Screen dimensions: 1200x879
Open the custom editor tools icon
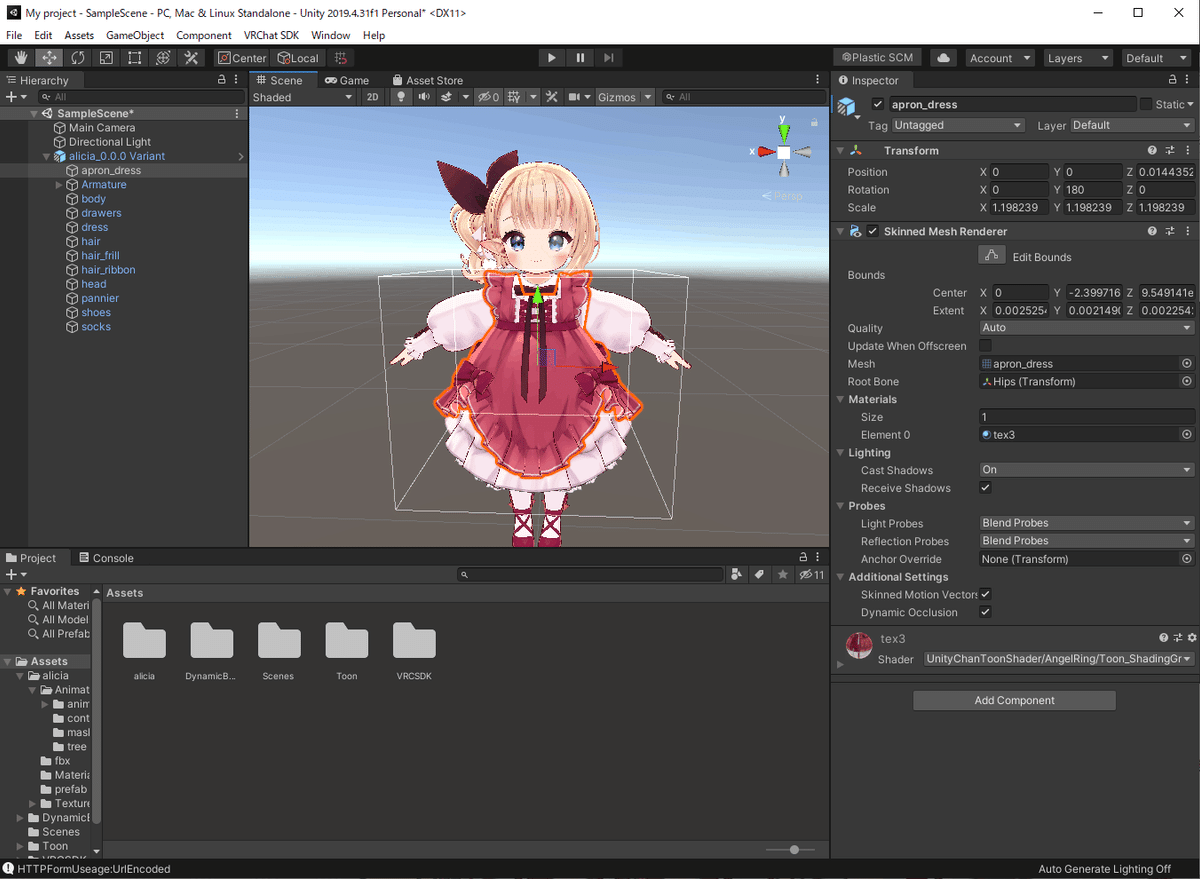click(x=191, y=58)
